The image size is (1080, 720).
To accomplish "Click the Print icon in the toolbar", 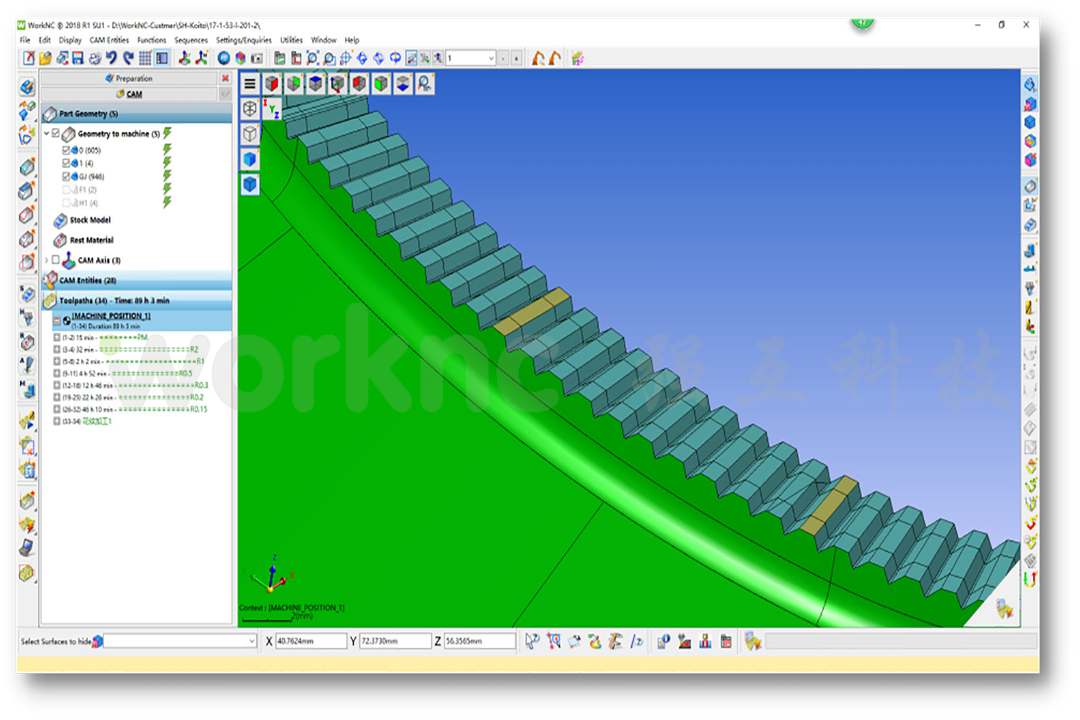I will coord(94,59).
